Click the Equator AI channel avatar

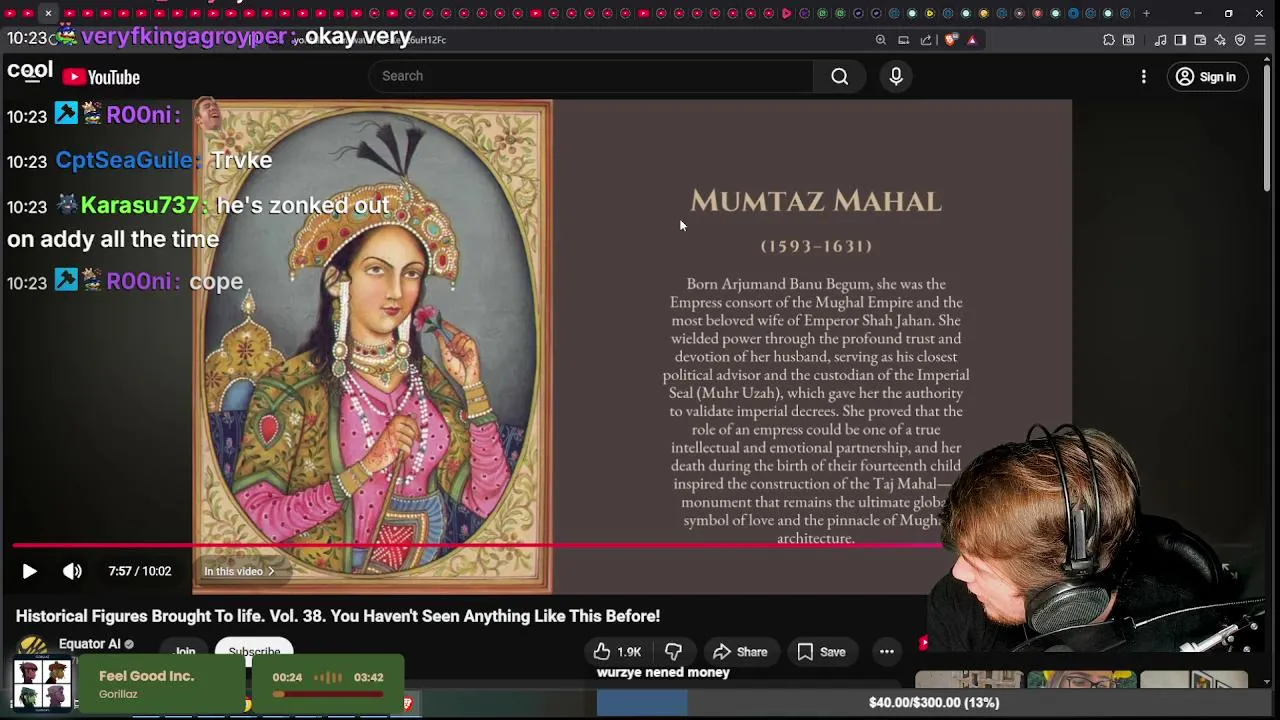pyautogui.click(x=32, y=647)
